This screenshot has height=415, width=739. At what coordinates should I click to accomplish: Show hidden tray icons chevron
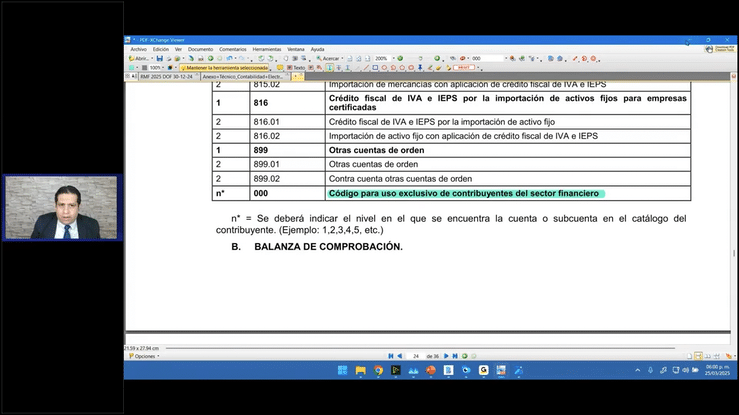click(638, 370)
